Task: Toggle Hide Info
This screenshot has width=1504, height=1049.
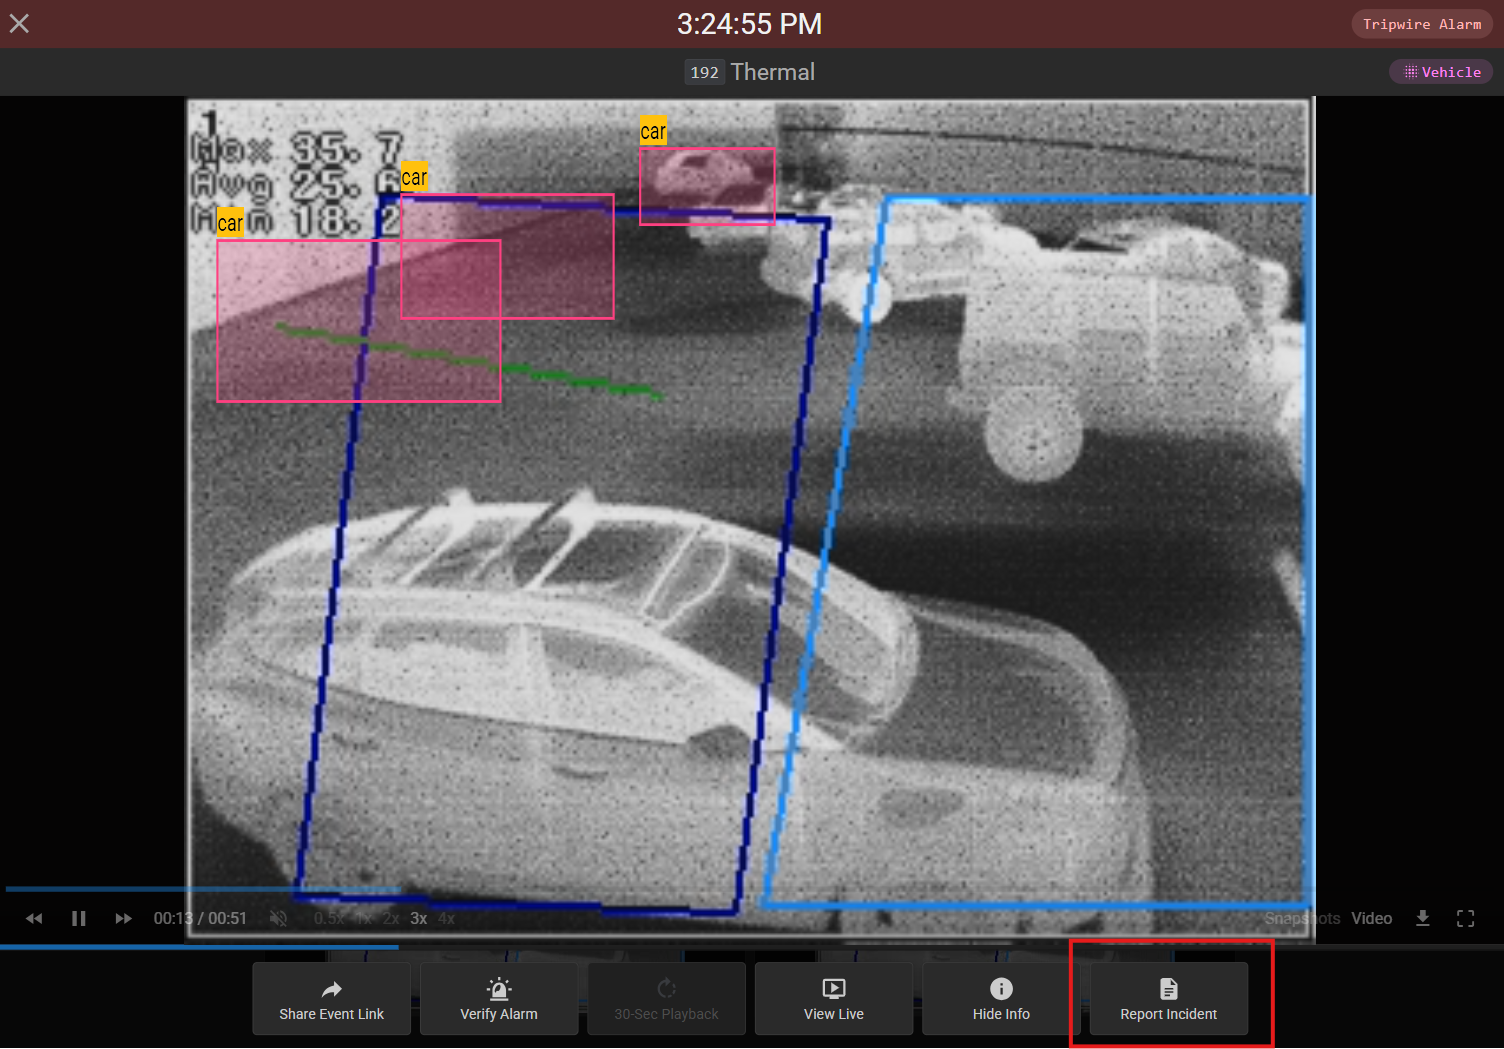Action: click(1001, 999)
